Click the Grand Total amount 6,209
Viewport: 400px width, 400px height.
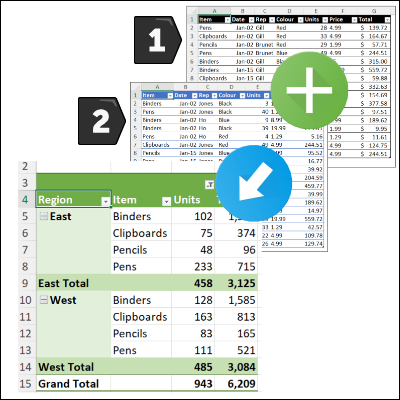pos(242,384)
